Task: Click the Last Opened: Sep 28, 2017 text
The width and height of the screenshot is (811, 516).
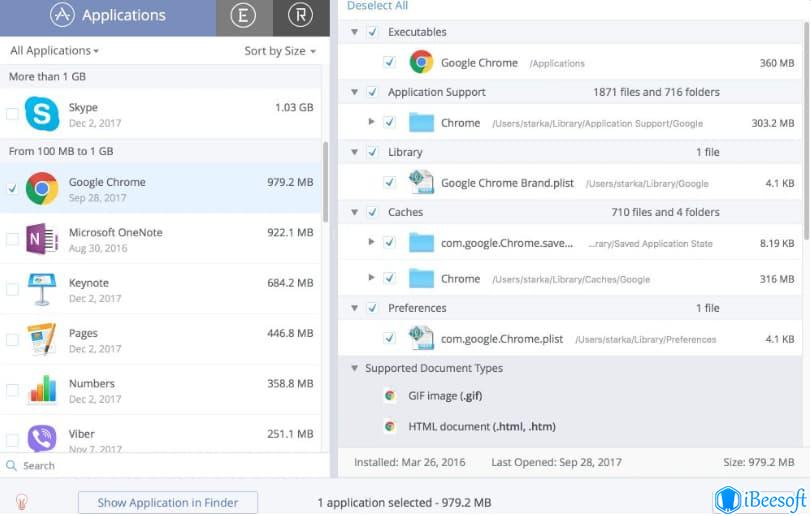Action: point(557,462)
